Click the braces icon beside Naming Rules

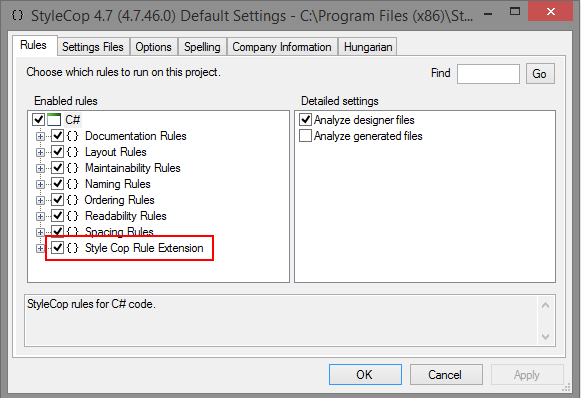tap(73, 184)
